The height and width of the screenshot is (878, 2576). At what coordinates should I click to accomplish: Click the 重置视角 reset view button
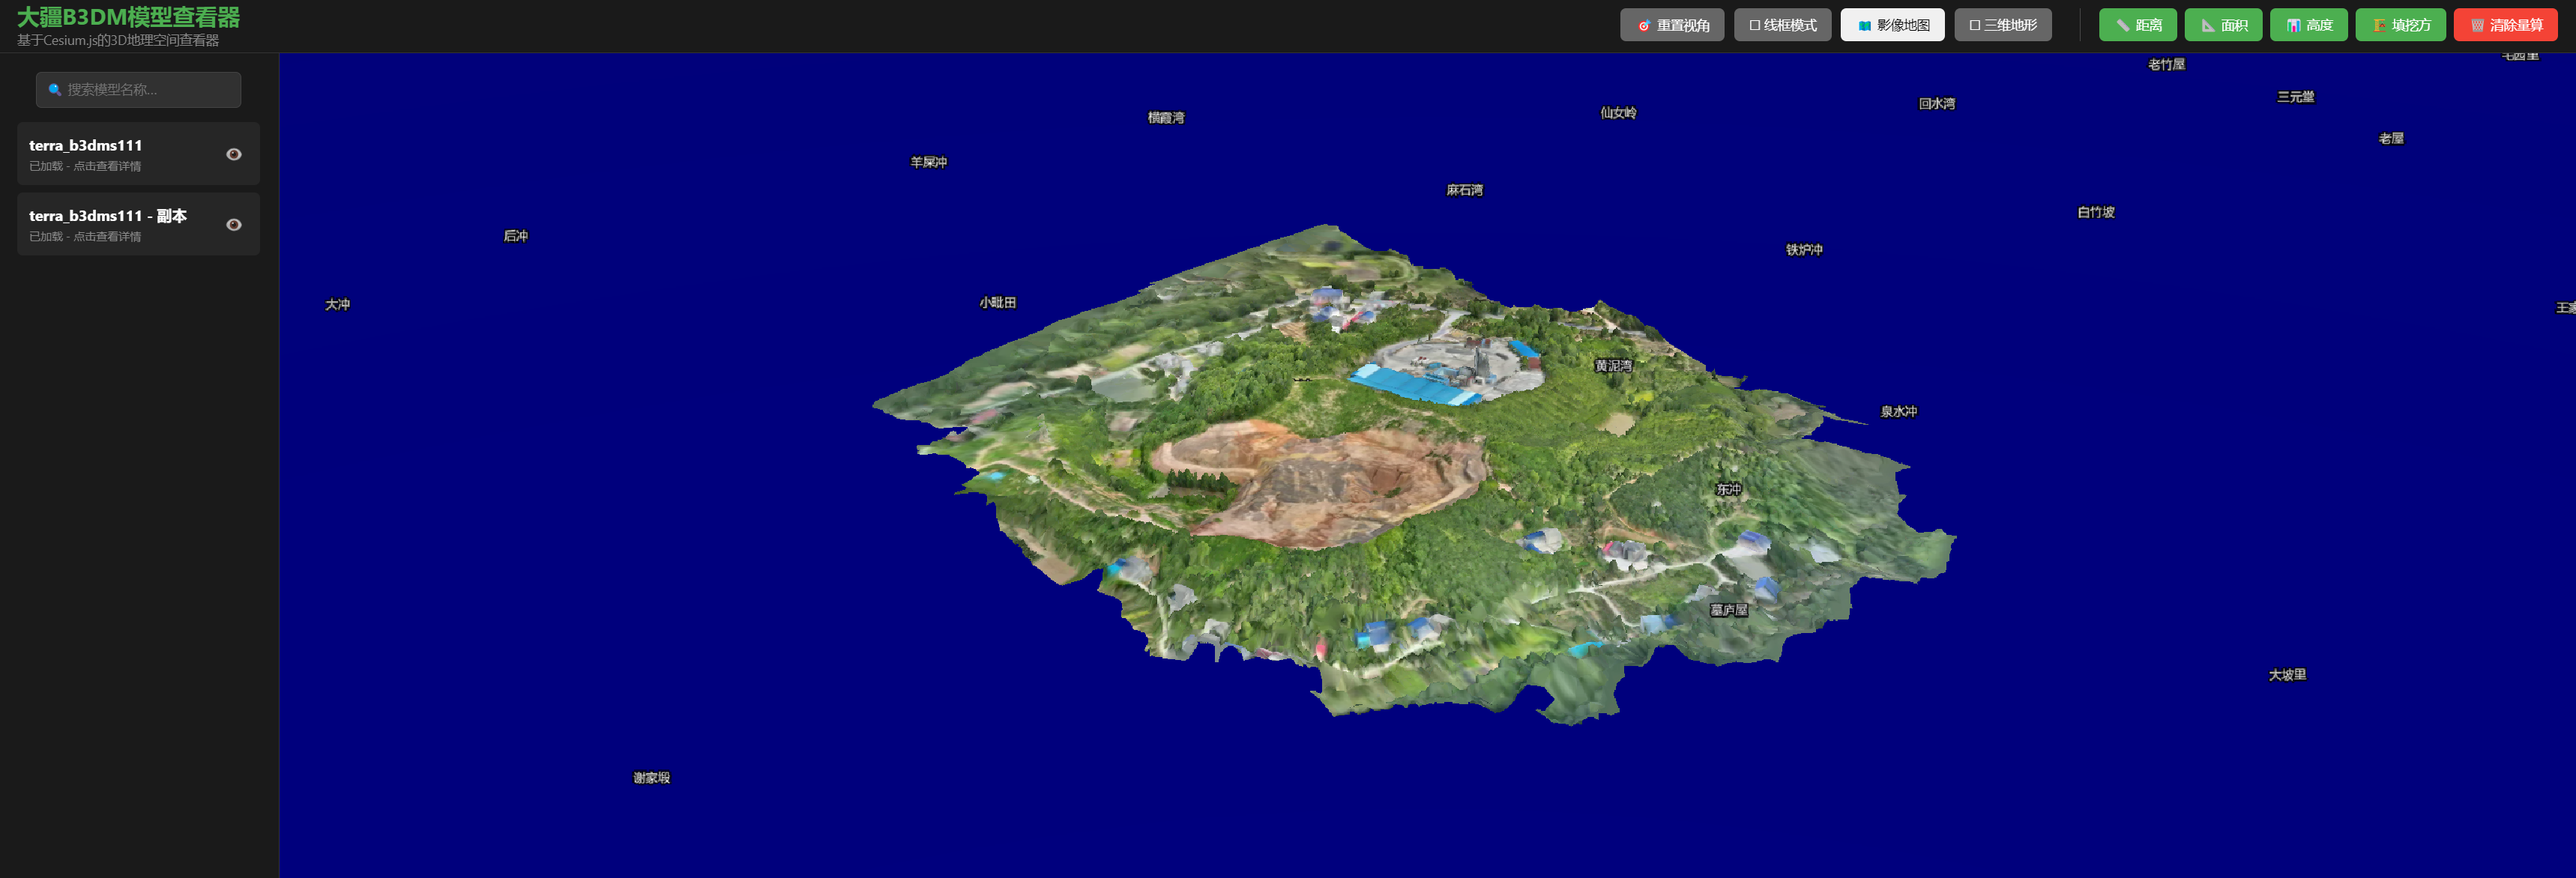click(1671, 25)
